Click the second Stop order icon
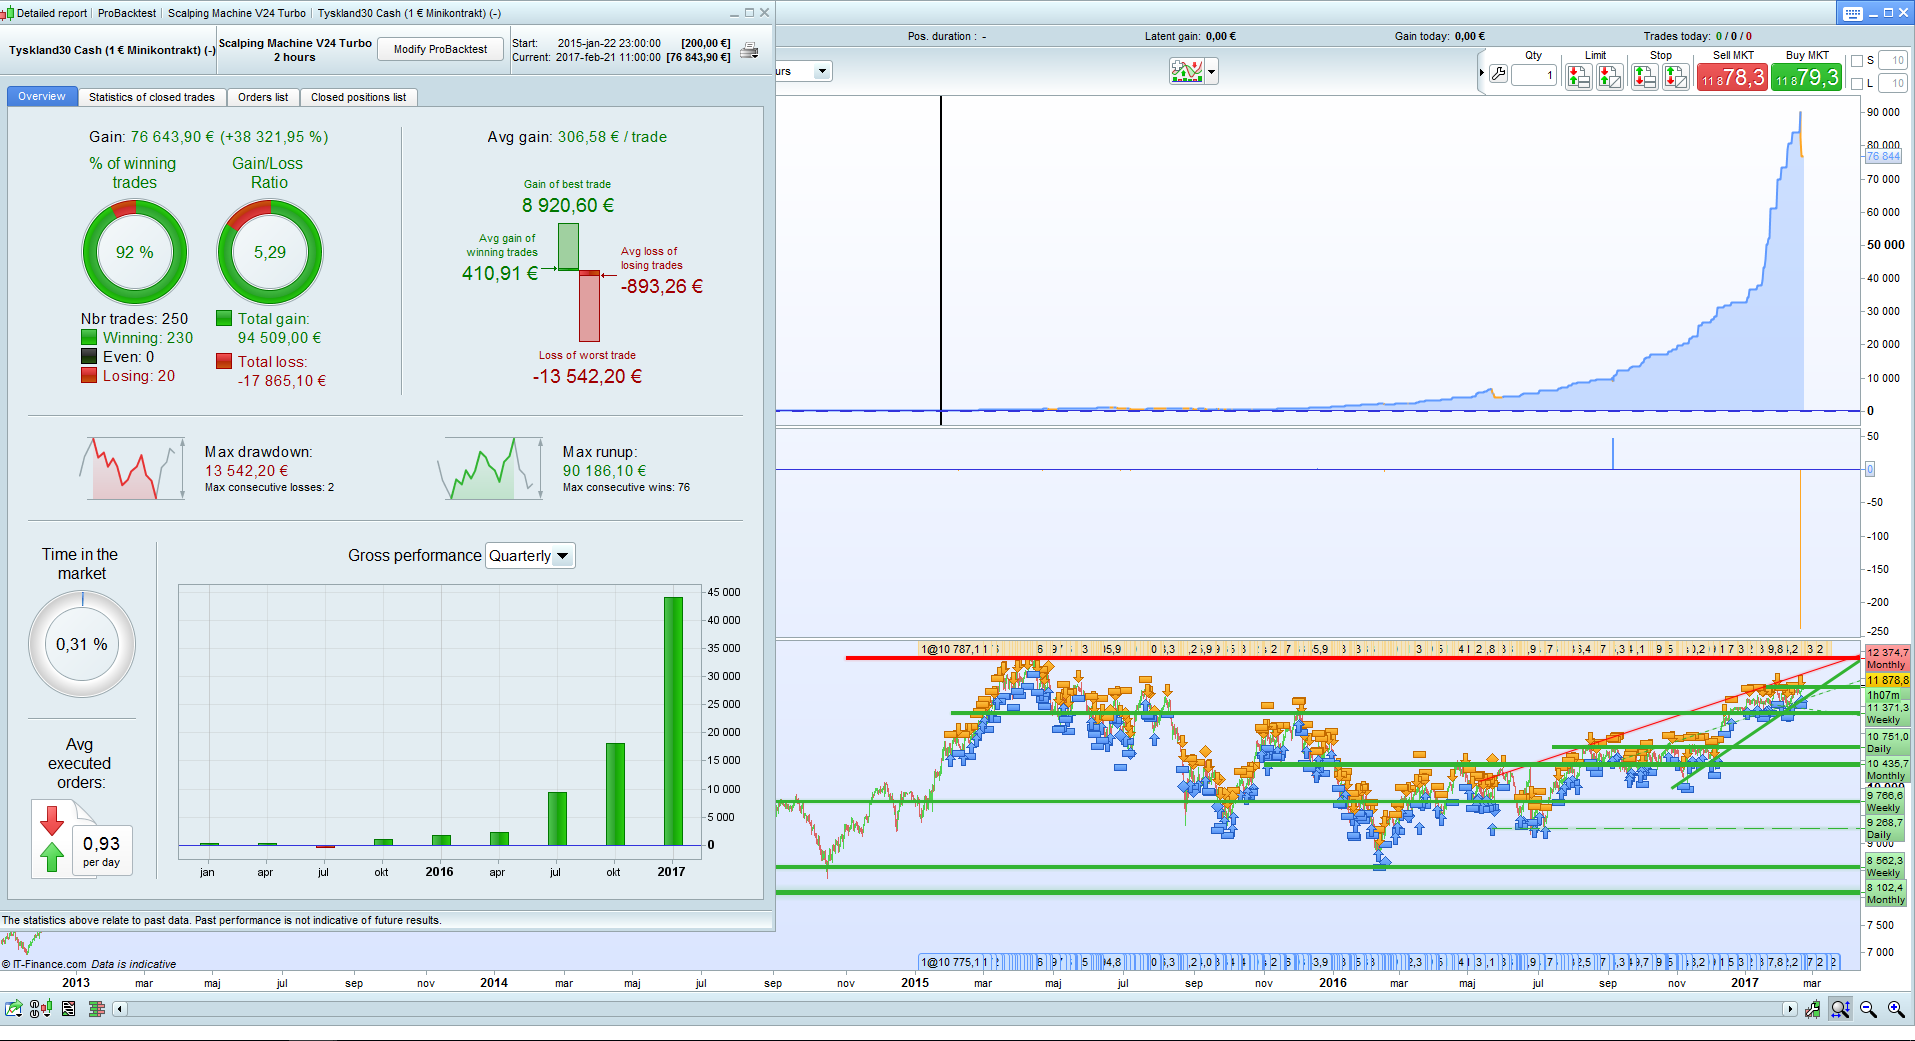 coord(1676,76)
